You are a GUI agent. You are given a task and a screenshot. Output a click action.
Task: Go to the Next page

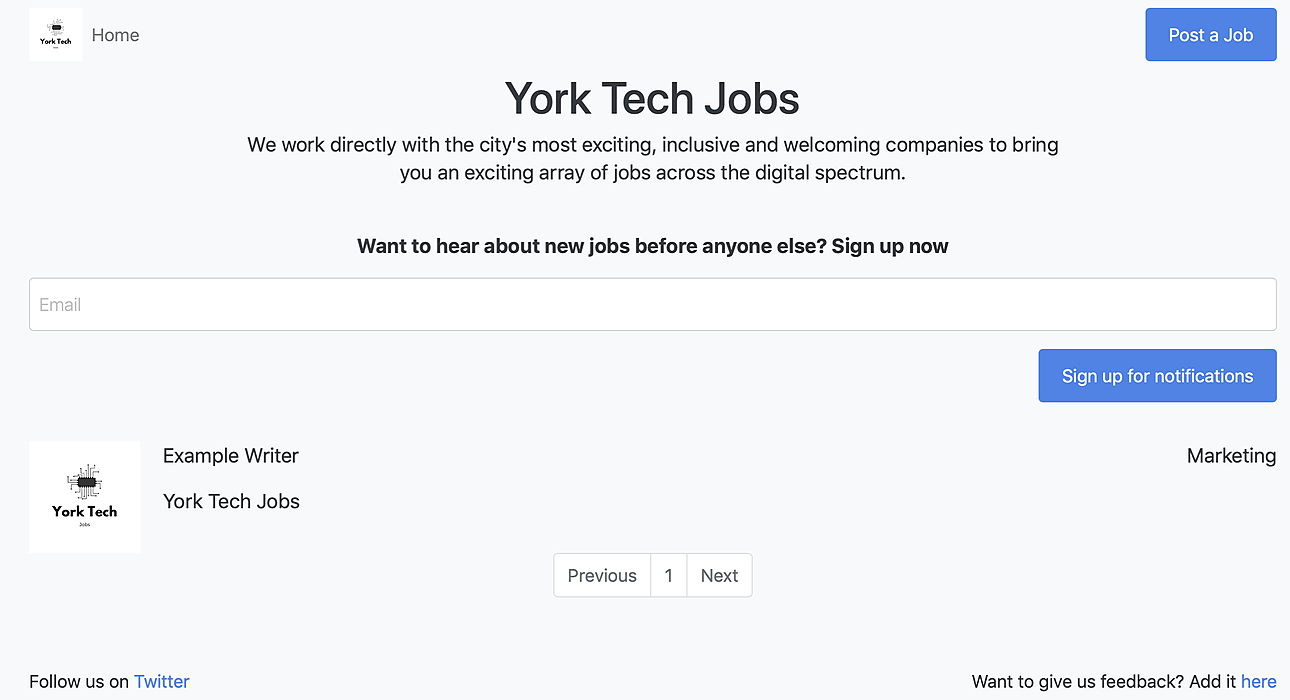click(x=719, y=576)
